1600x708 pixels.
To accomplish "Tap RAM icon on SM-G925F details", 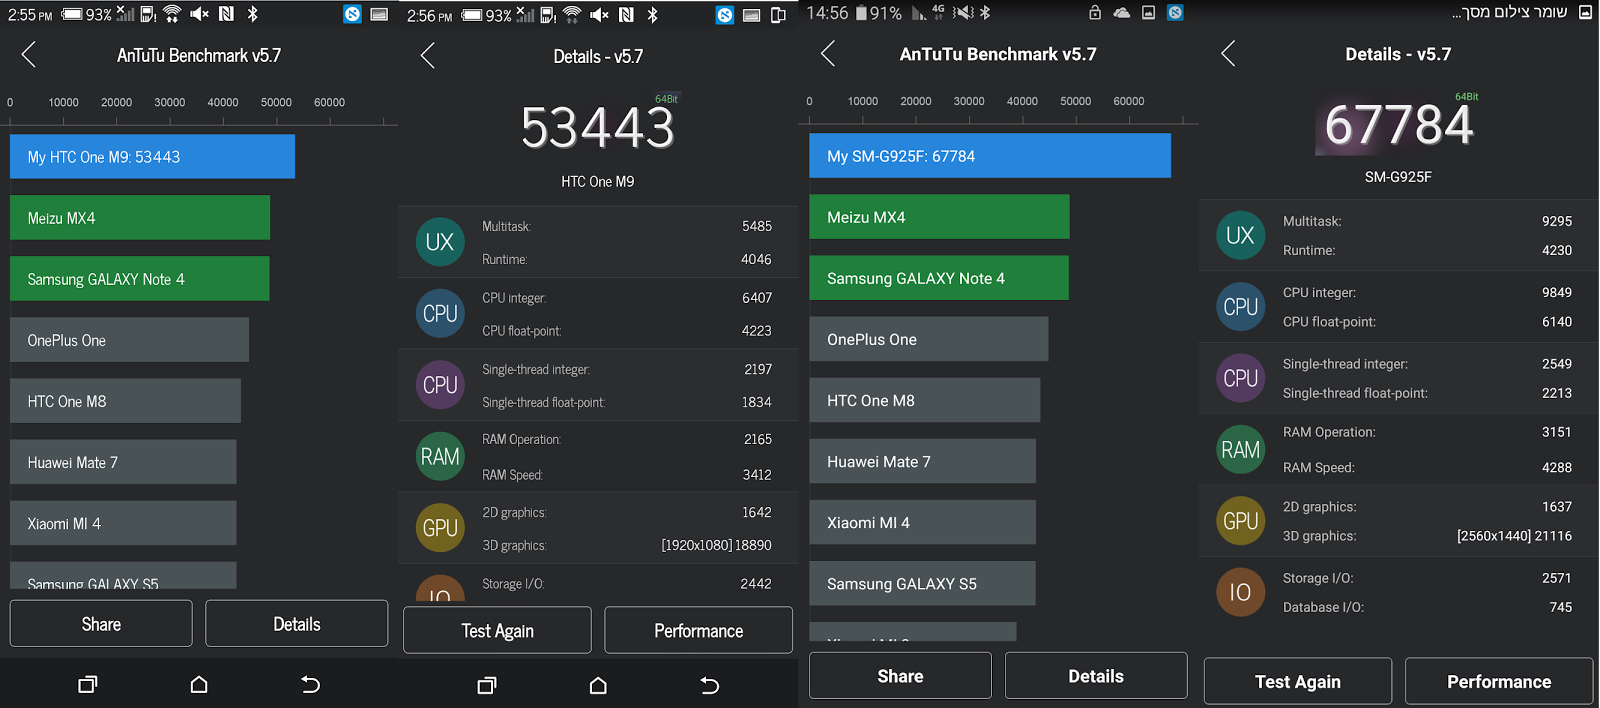I will [1241, 450].
